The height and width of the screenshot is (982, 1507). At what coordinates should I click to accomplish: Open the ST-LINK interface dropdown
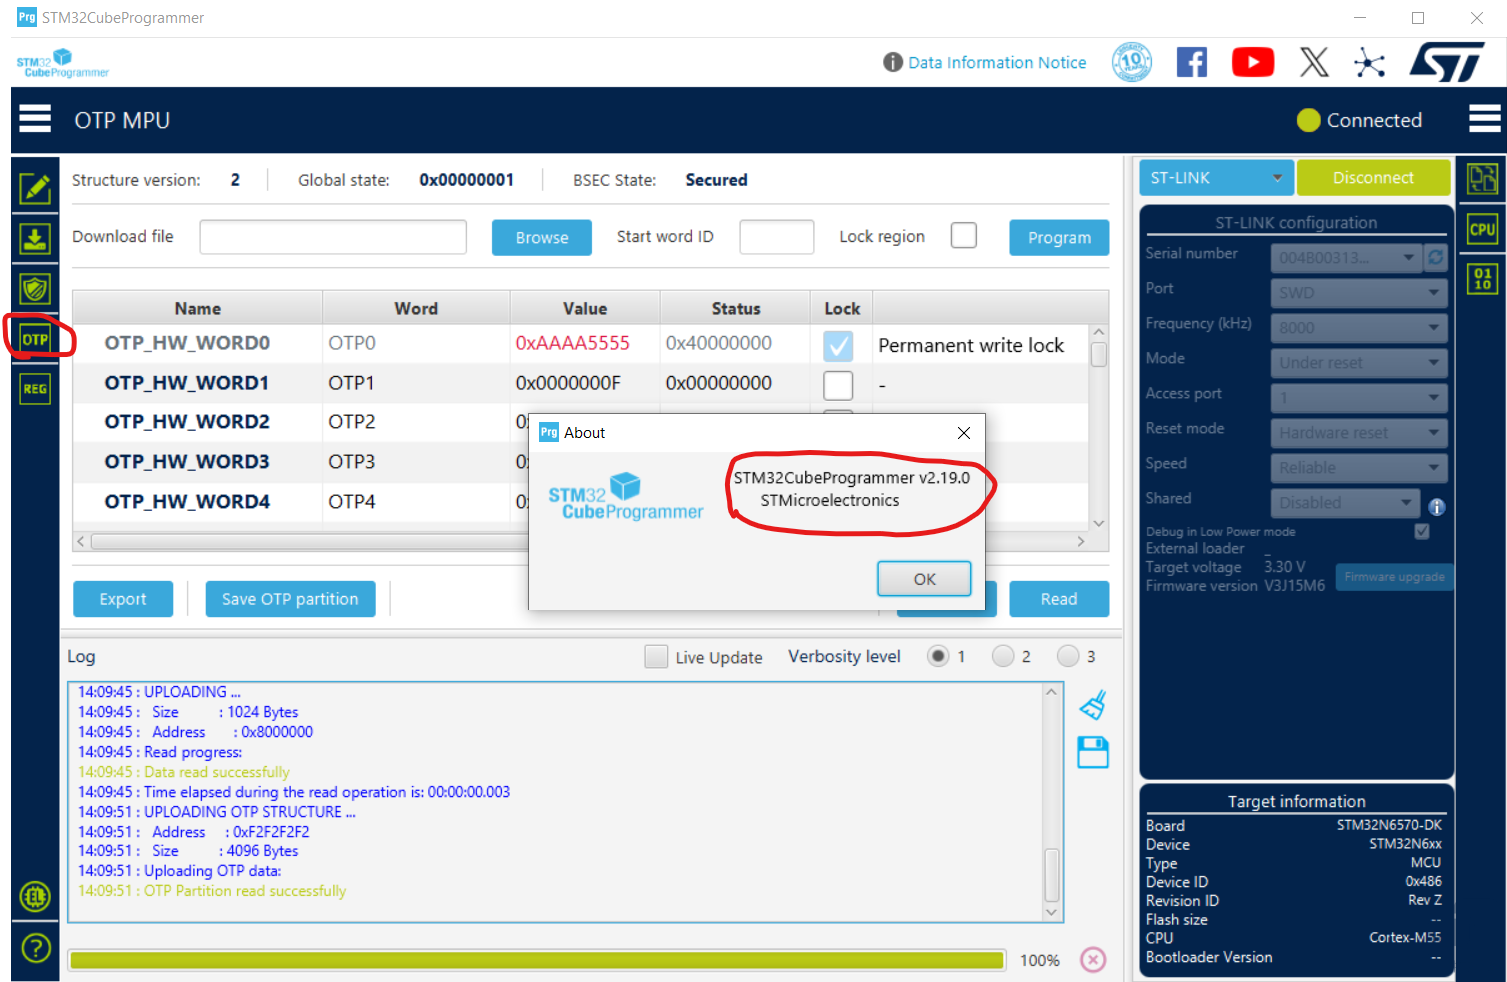tap(1216, 178)
